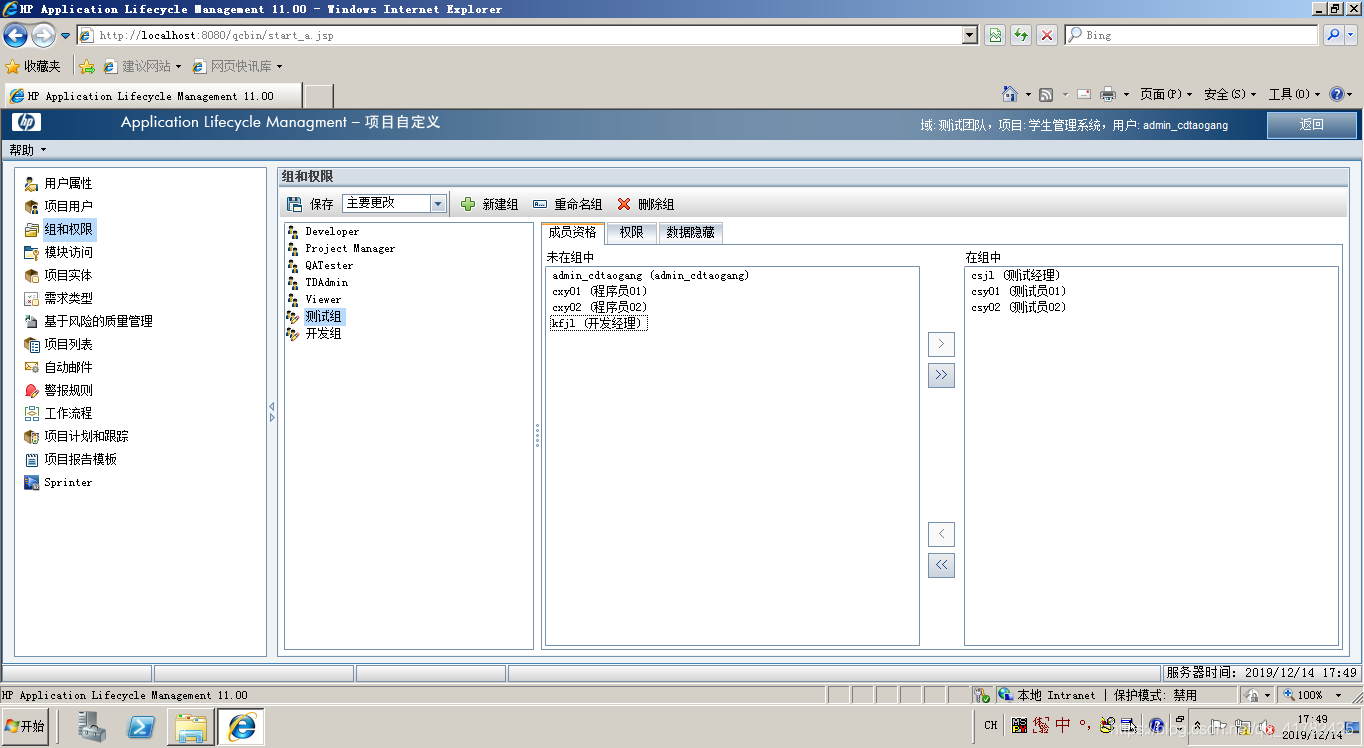Select the 测试组 group
1364x748 pixels.
coord(324,316)
